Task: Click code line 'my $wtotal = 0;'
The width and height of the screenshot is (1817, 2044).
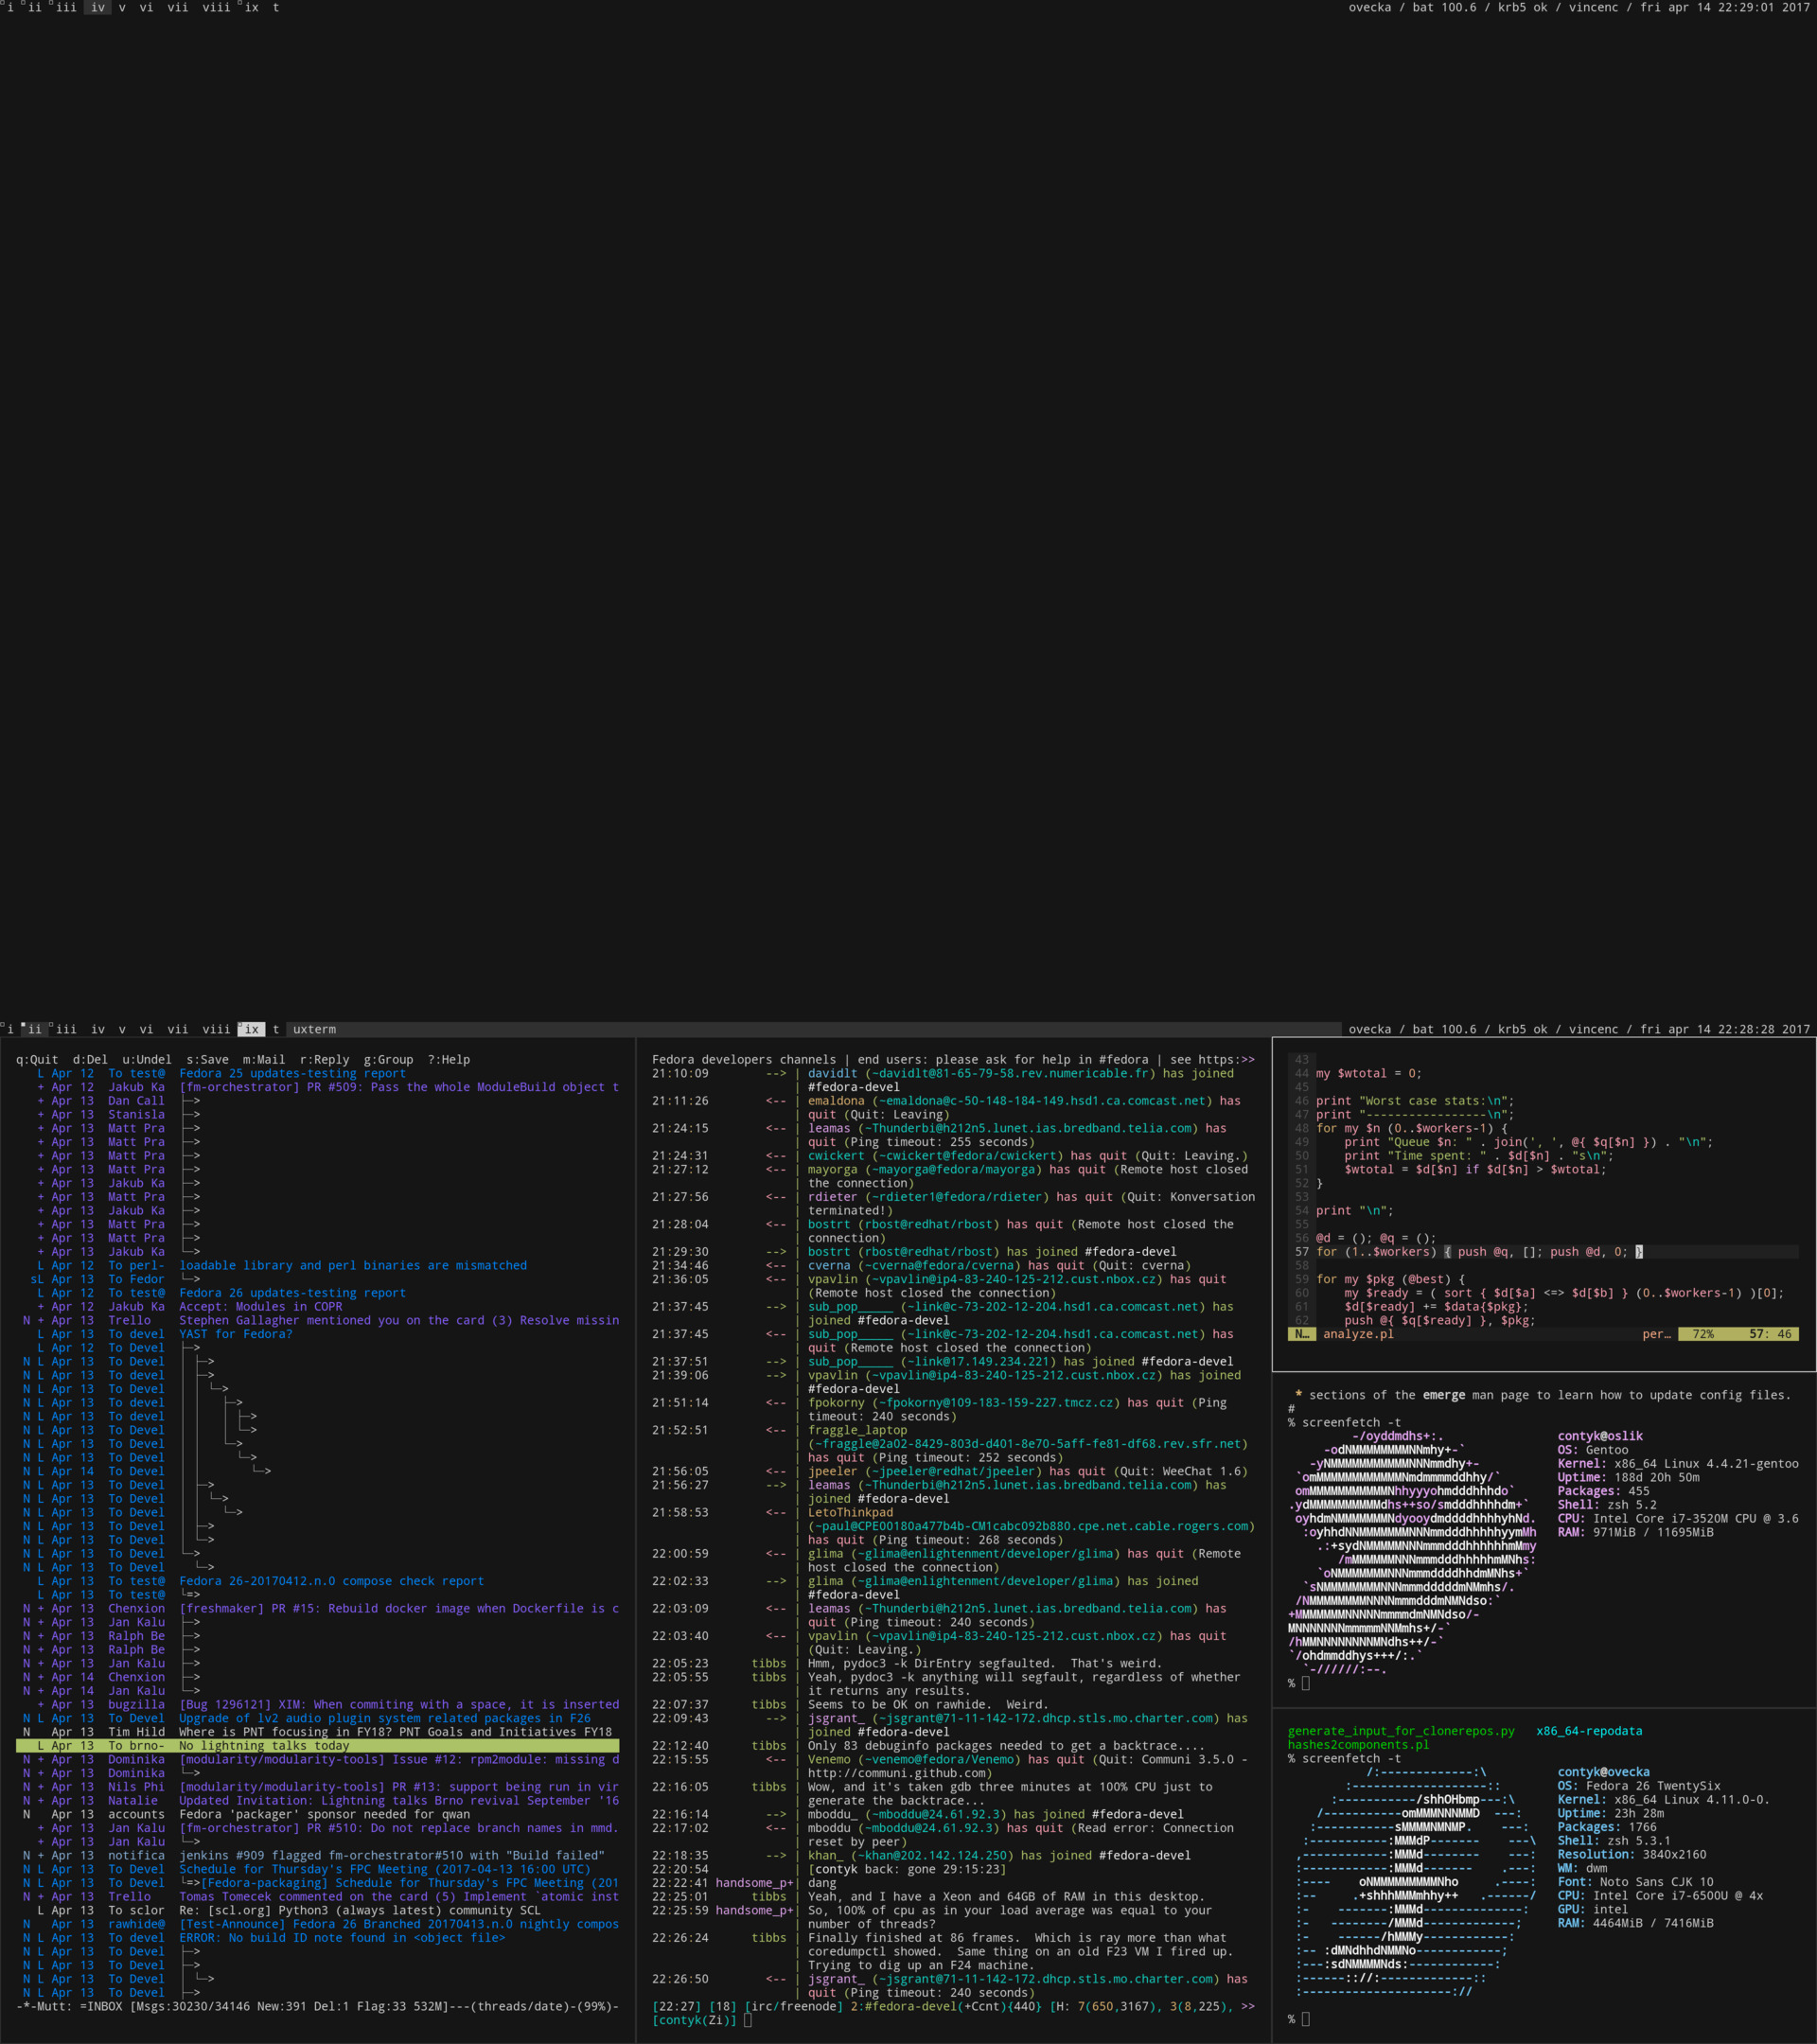Action: click(x=1368, y=1073)
